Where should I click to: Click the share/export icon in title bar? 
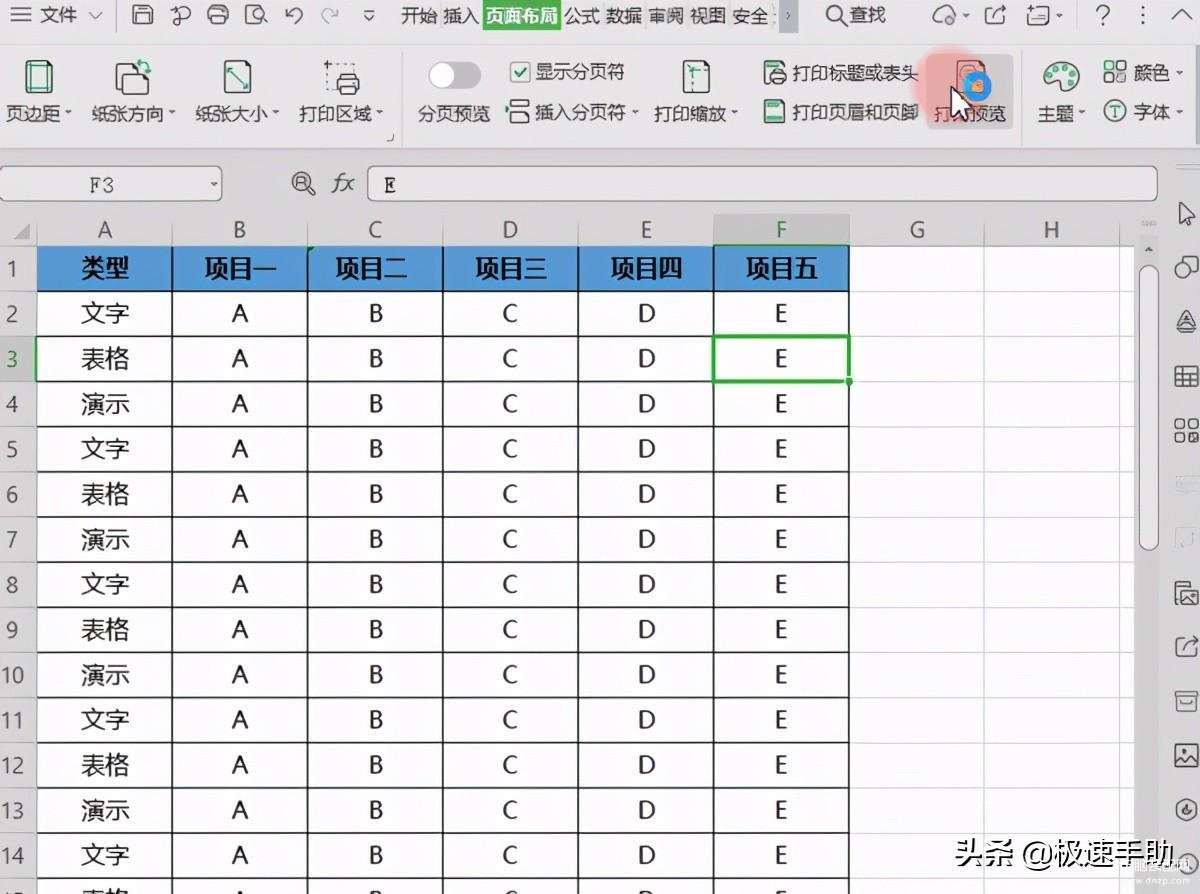[x=995, y=16]
